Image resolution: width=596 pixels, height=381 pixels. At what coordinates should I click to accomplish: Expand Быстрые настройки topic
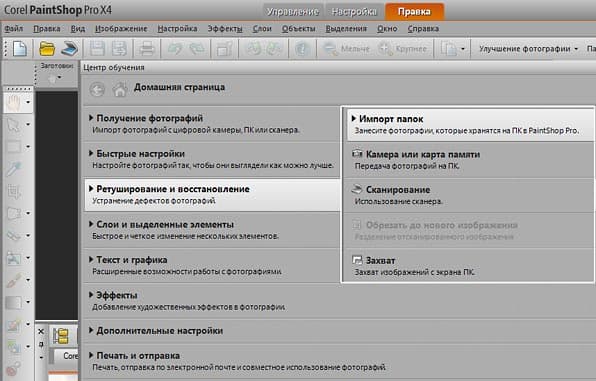point(212,159)
